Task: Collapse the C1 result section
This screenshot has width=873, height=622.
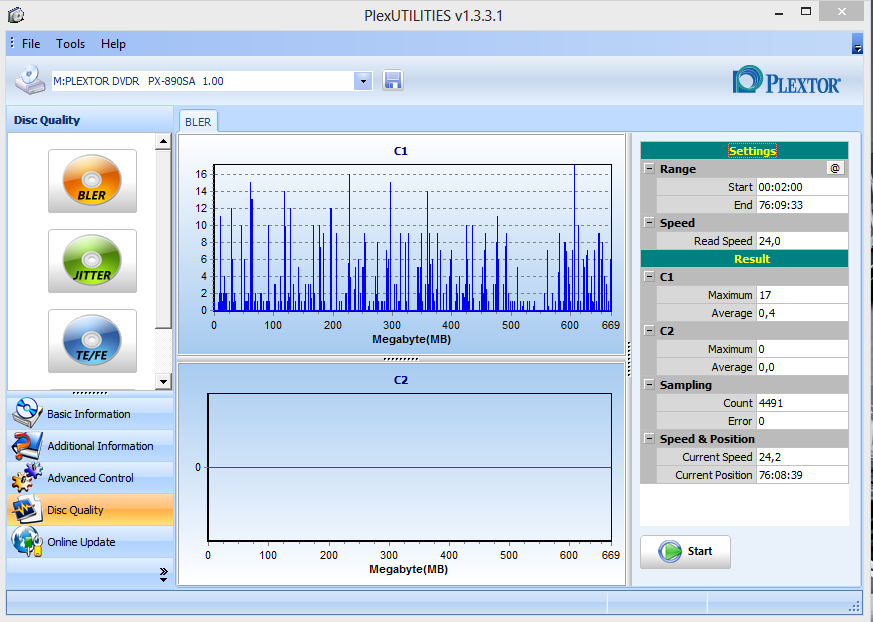Action: [x=649, y=276]
